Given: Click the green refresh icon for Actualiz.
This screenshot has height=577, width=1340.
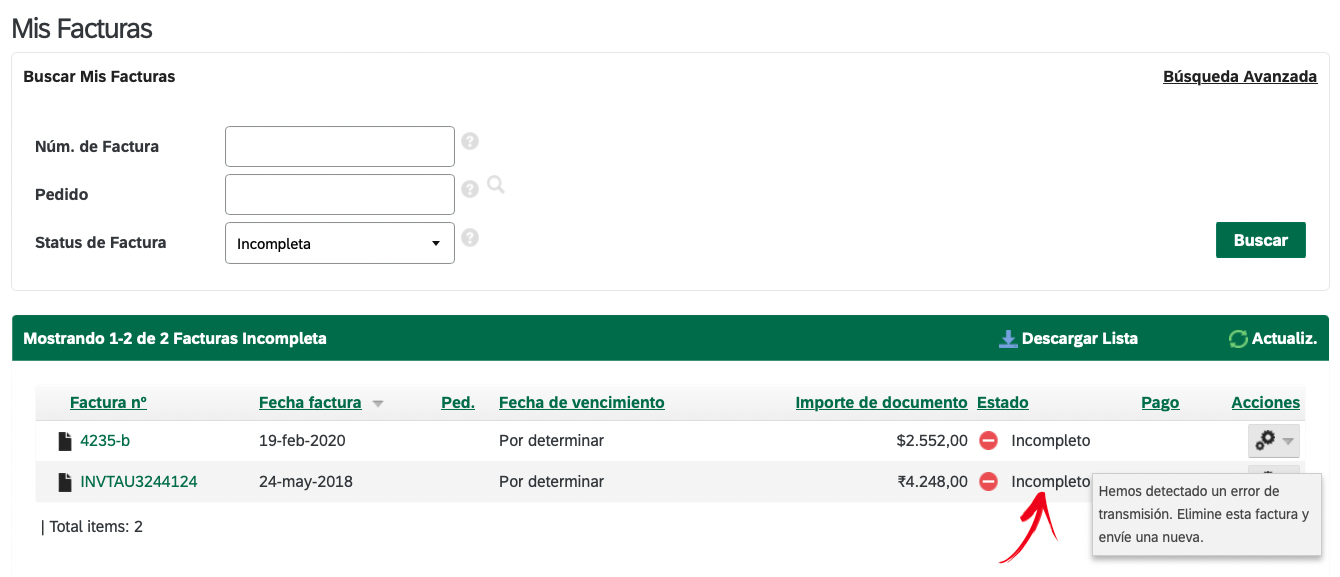Looking at the screenshot, I should click(x=1238, y=339).
